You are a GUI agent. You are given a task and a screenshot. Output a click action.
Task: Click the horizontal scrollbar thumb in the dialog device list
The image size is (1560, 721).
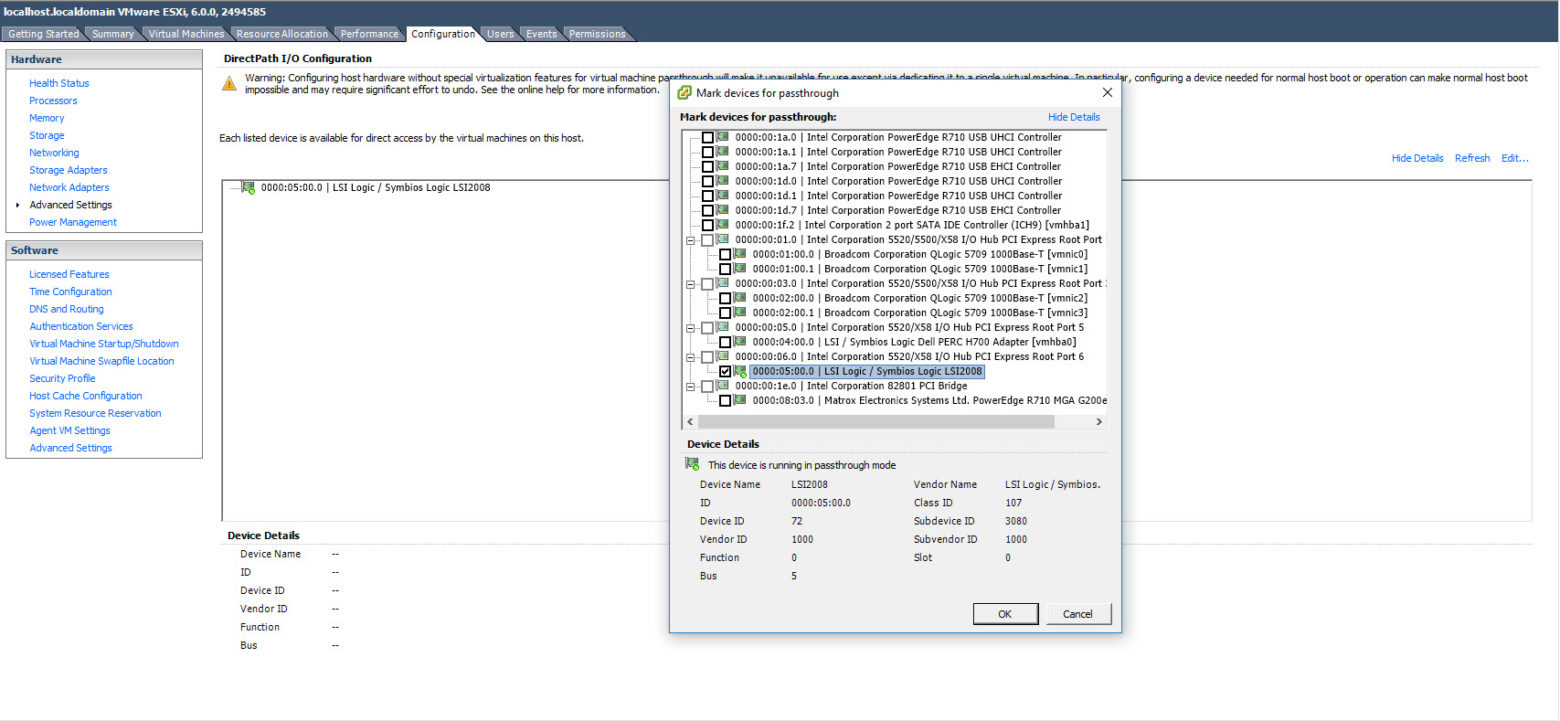876,422
